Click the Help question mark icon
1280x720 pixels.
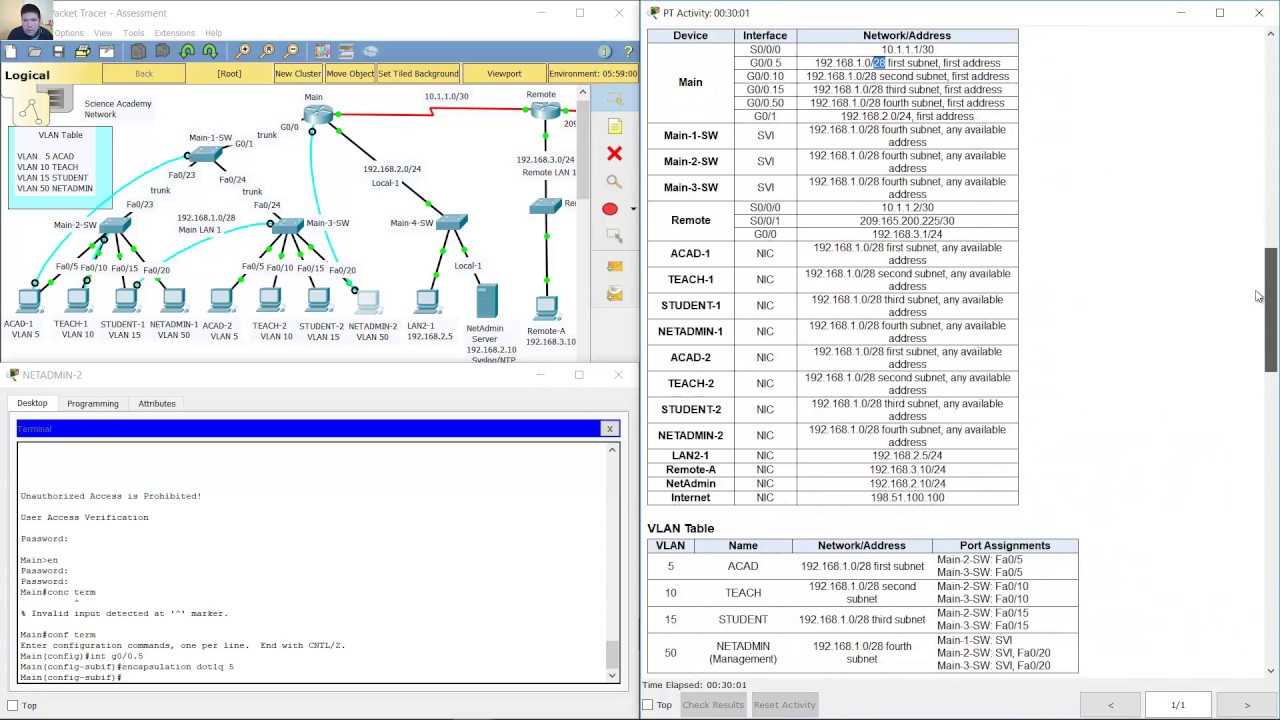[x=629, y=51]
